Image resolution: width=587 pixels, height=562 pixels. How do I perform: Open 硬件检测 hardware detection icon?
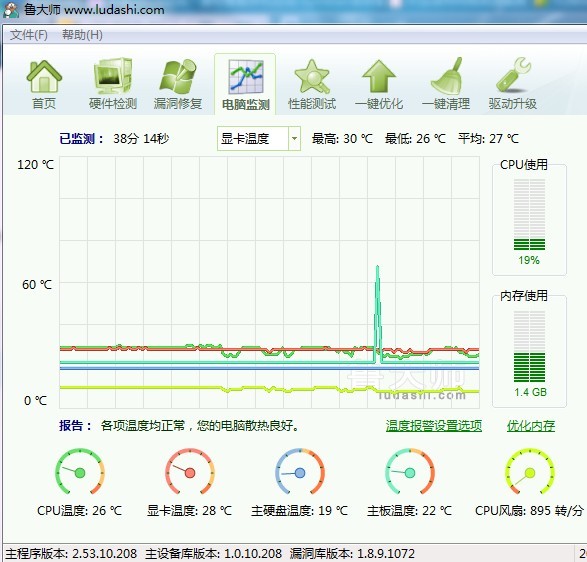112,76
